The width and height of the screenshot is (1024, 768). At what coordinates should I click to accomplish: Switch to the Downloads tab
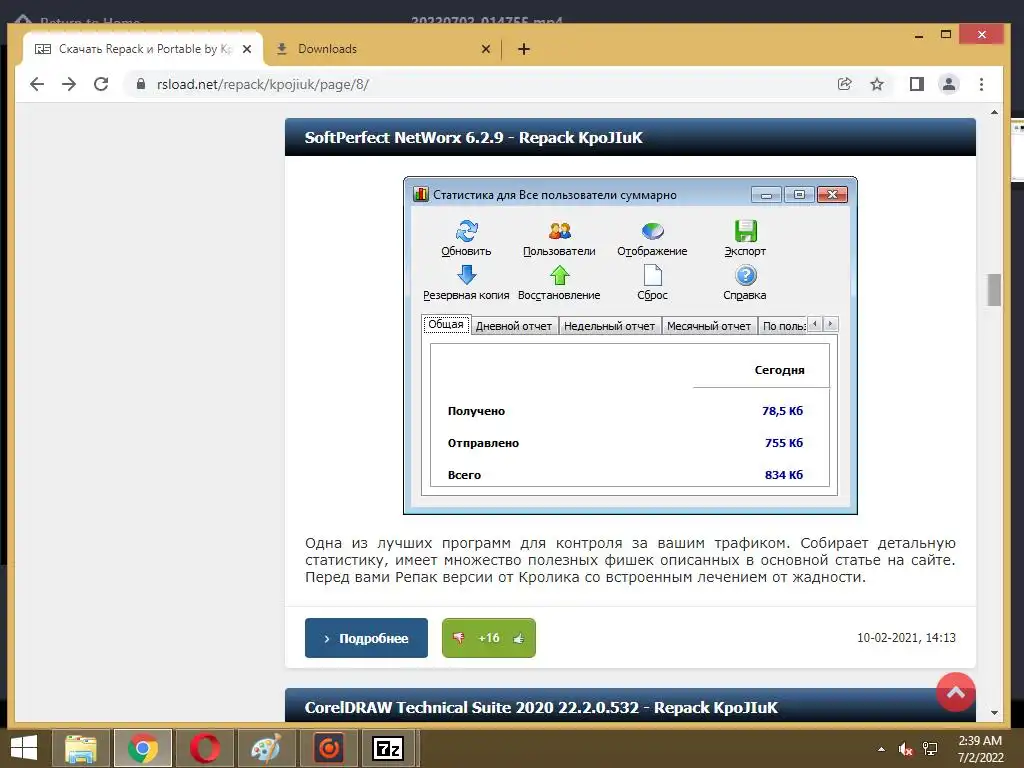coord(382,49)
